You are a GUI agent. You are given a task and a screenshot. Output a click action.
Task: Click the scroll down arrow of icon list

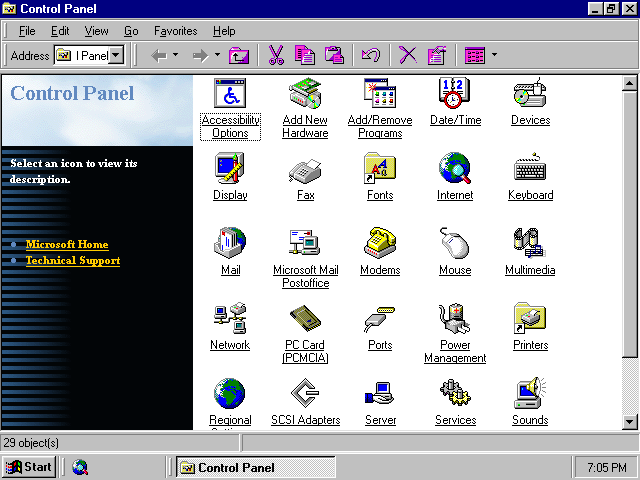point(630,422)
